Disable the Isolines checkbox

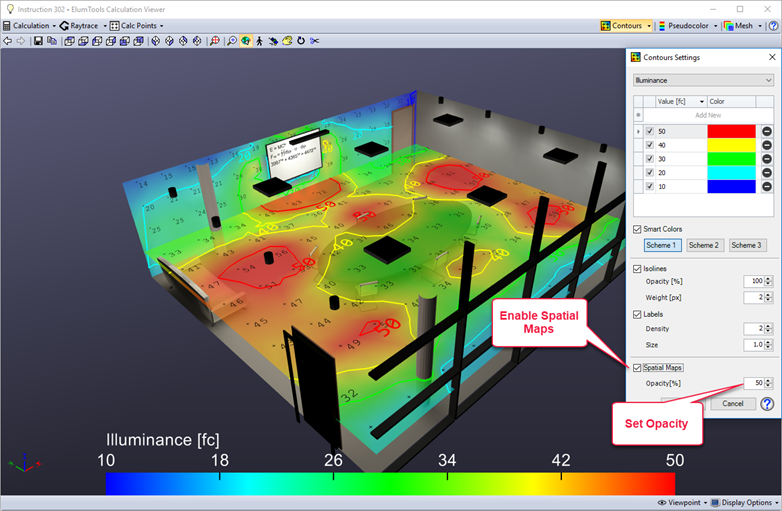point(638,268)
